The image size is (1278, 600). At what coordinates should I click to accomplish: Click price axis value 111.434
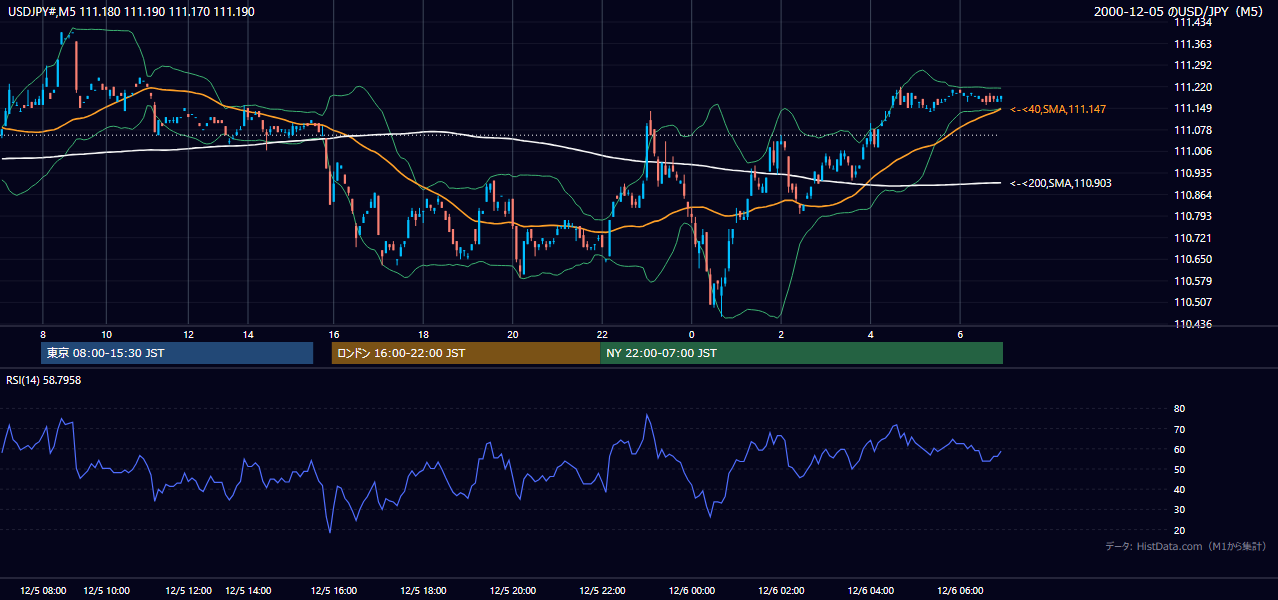click(1191, 23)
